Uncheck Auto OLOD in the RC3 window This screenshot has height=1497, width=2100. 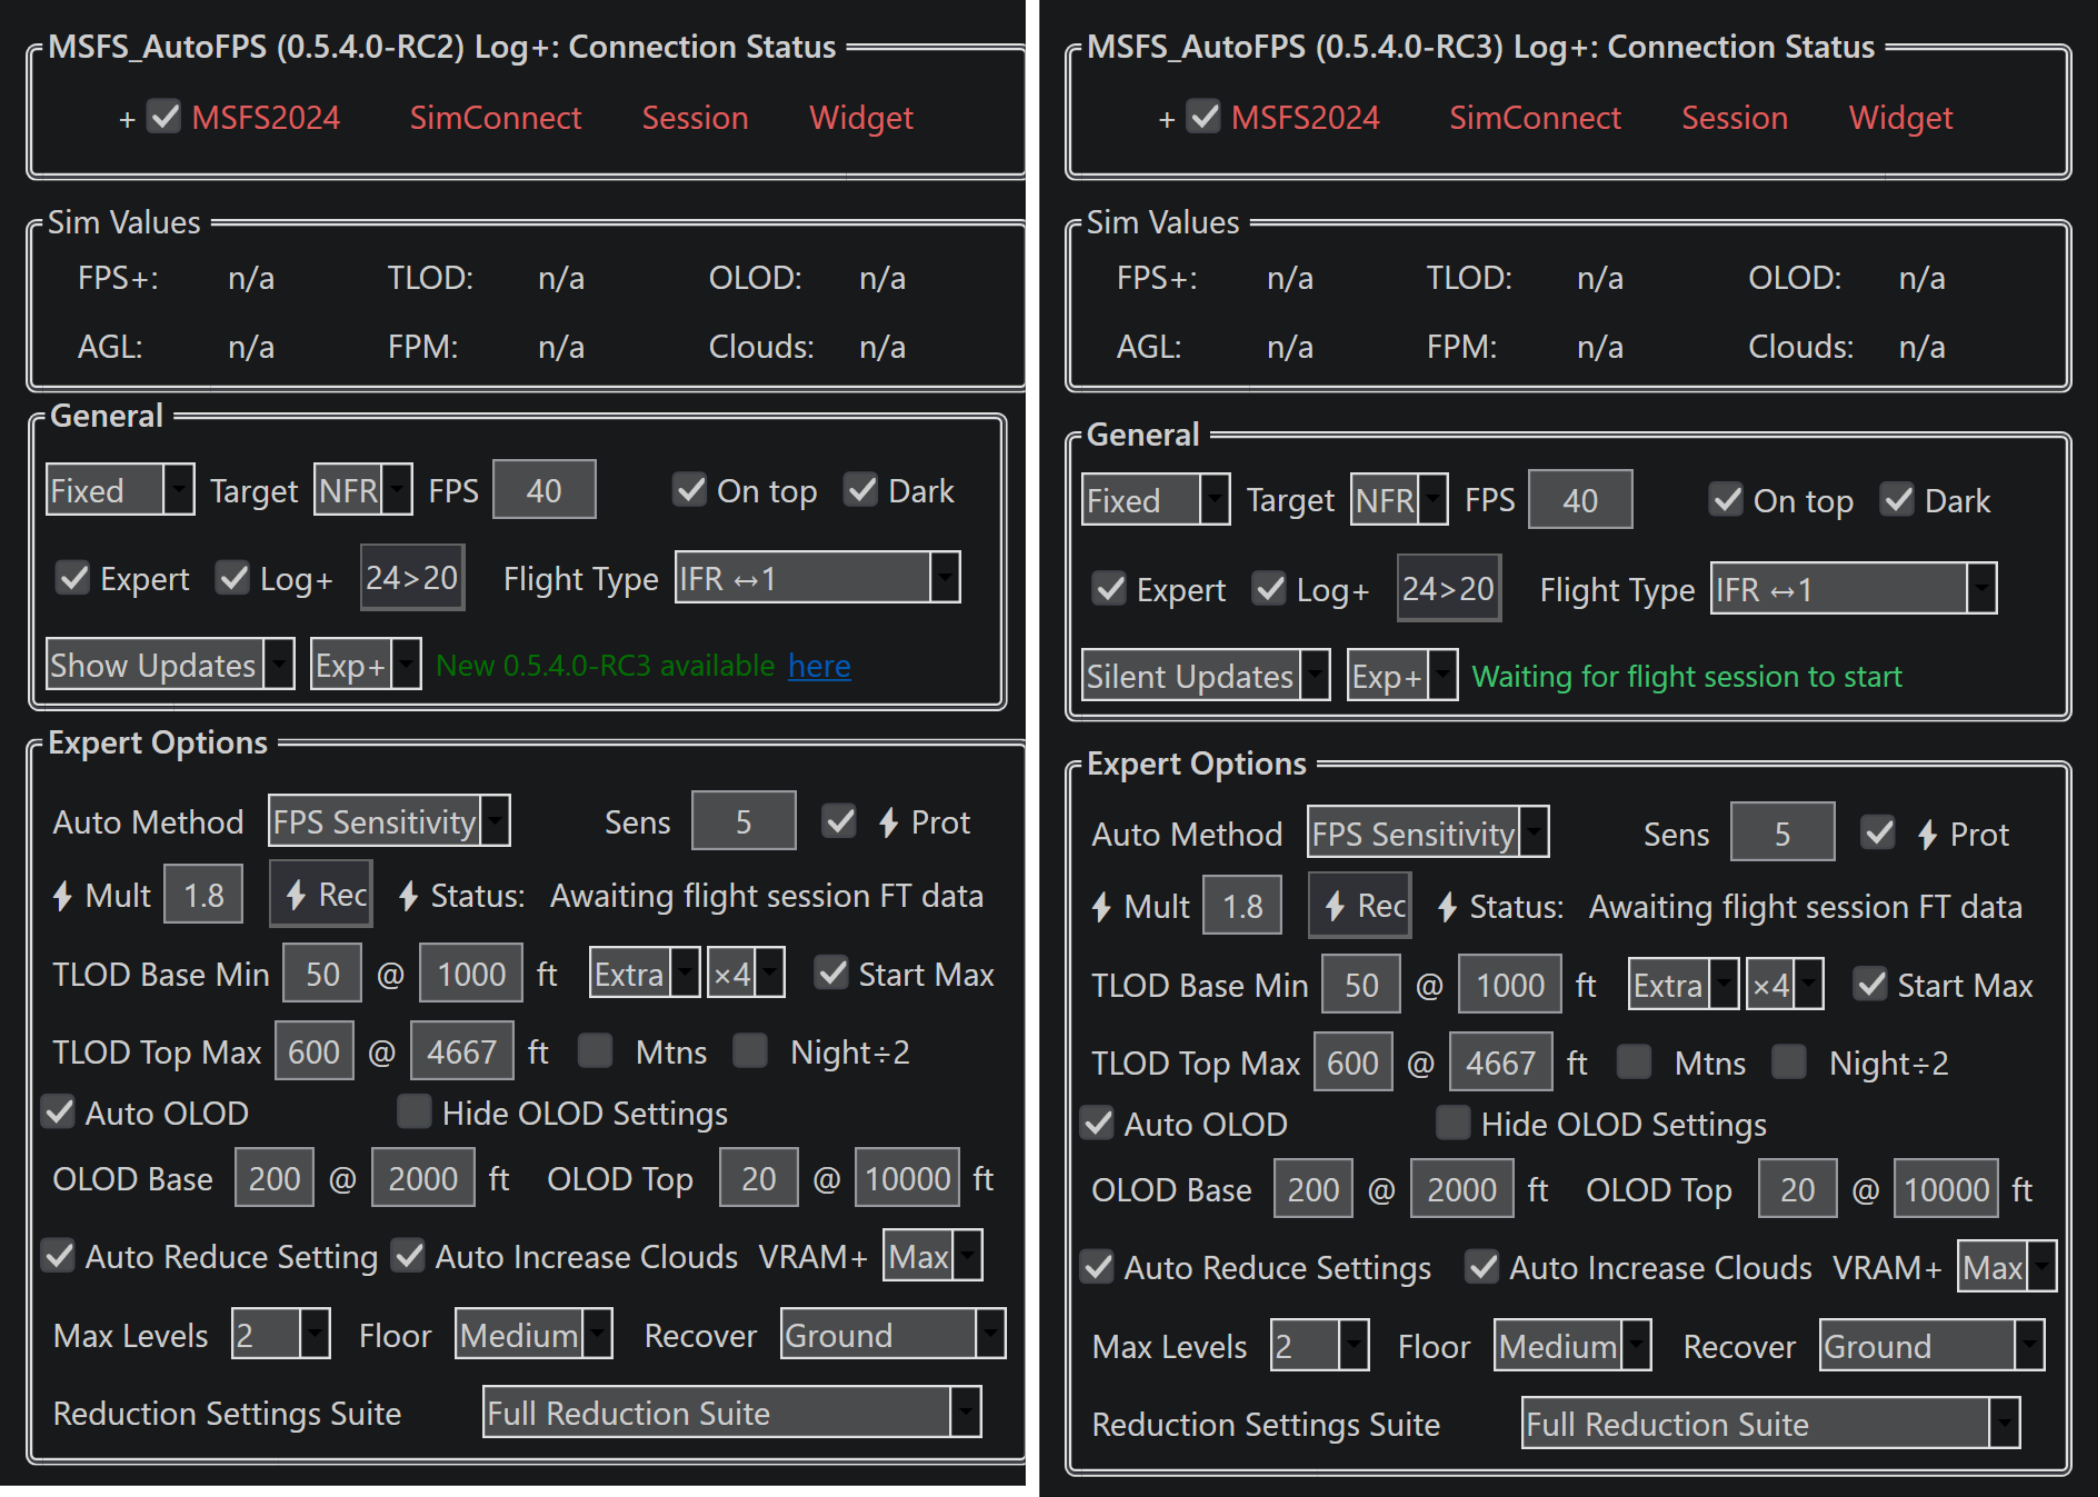pos(1098,1124)
